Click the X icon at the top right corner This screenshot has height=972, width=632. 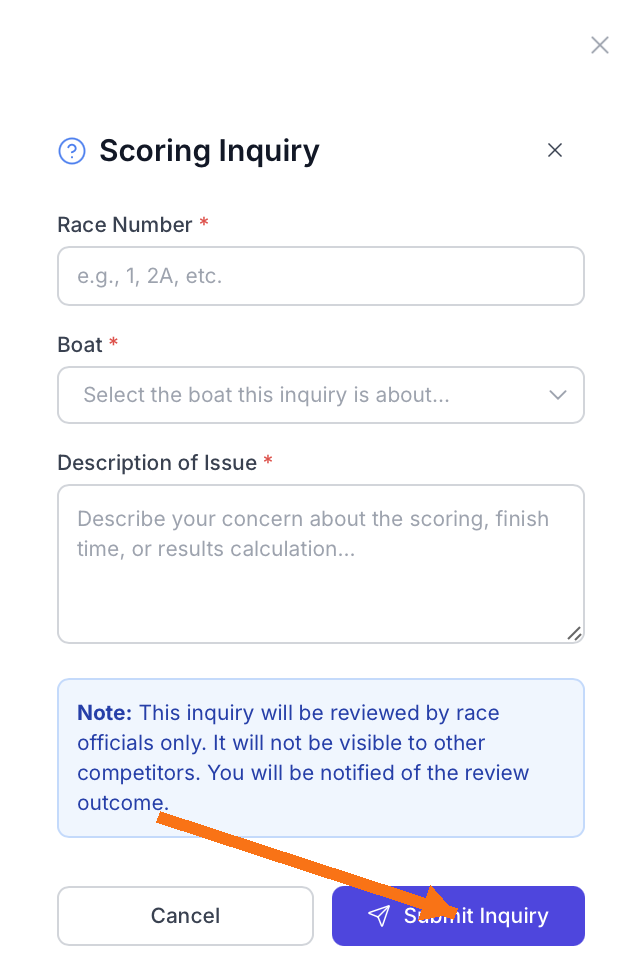point(599,45)
